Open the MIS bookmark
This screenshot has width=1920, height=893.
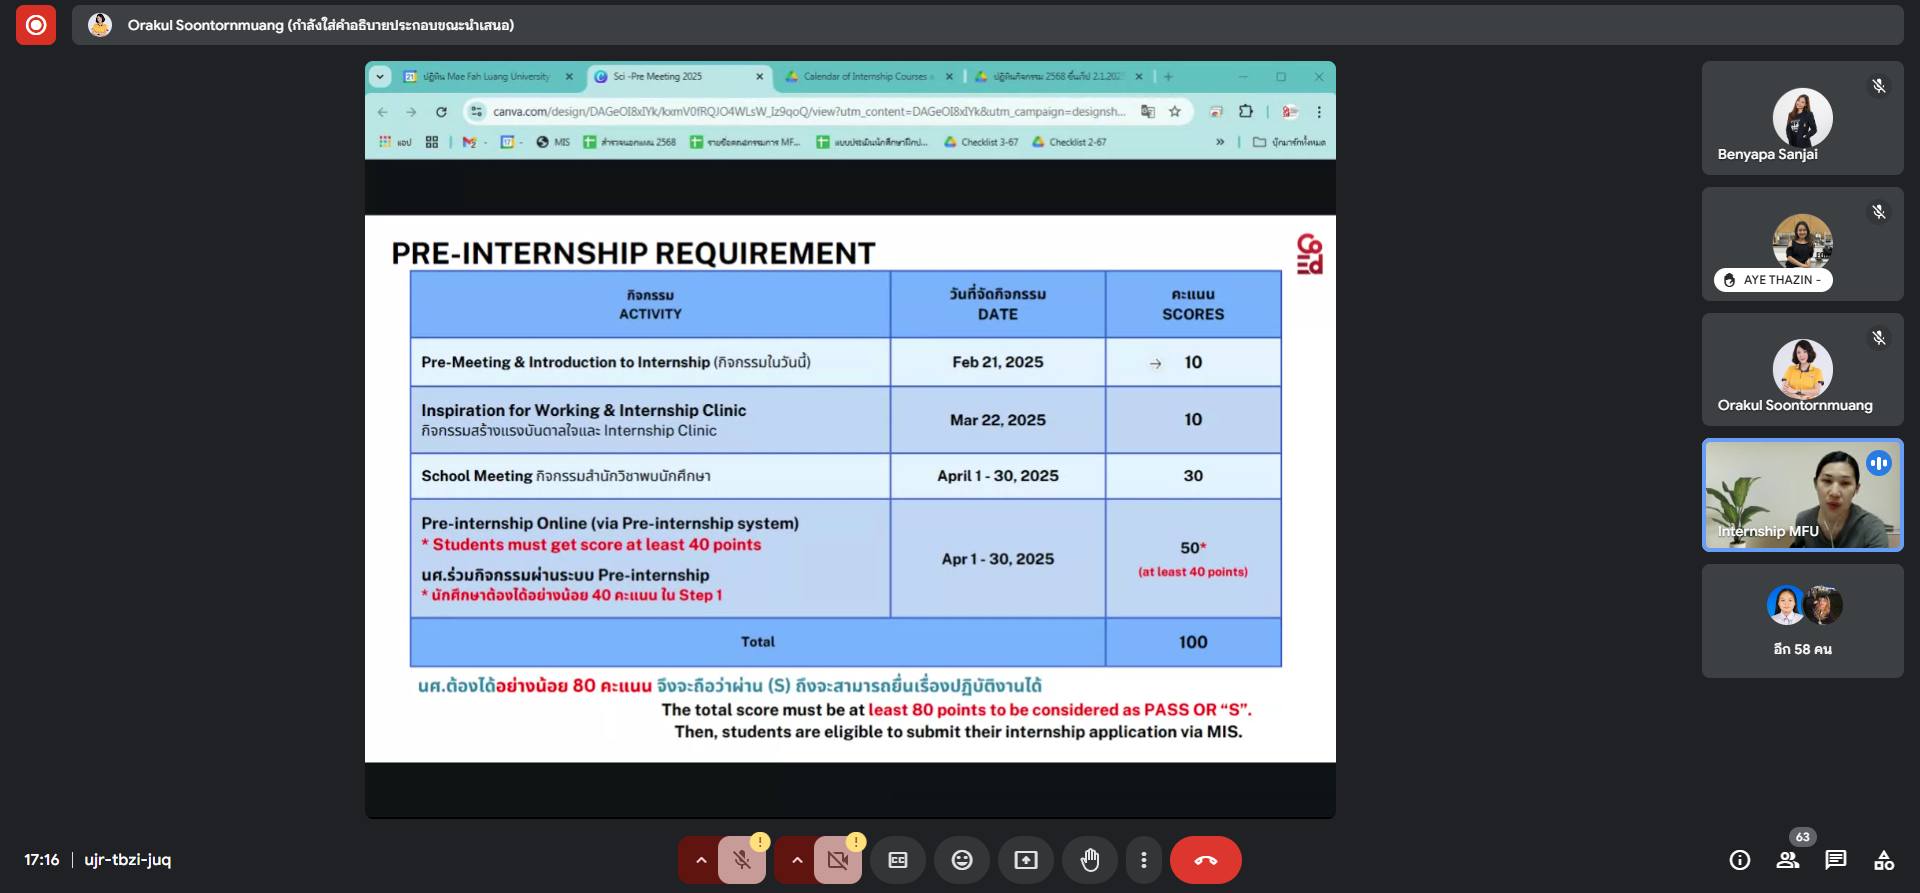553,142
